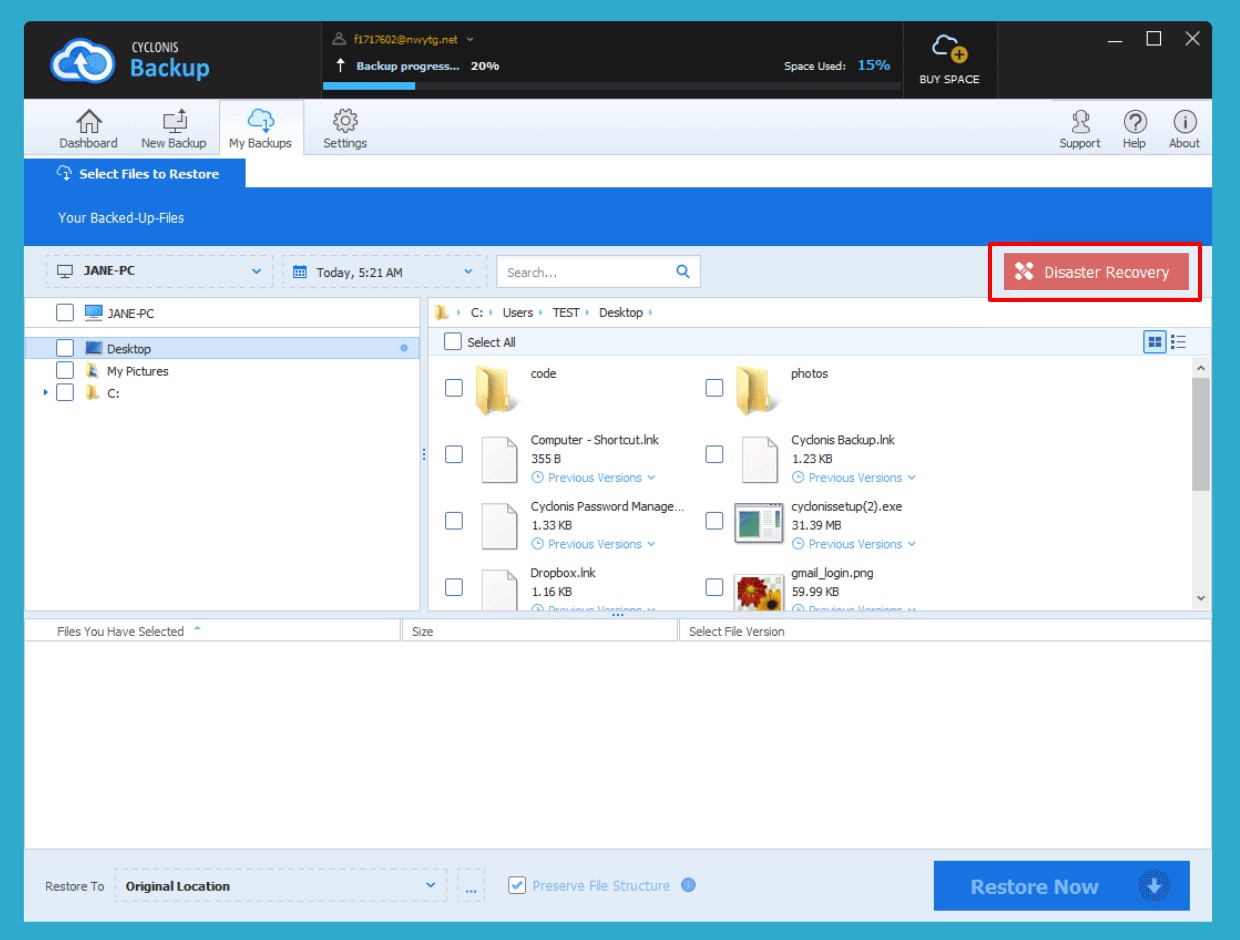This screenshot has width=1240, height=940.
Task: Click the search magnifier icon
Action: click(683, 271)
